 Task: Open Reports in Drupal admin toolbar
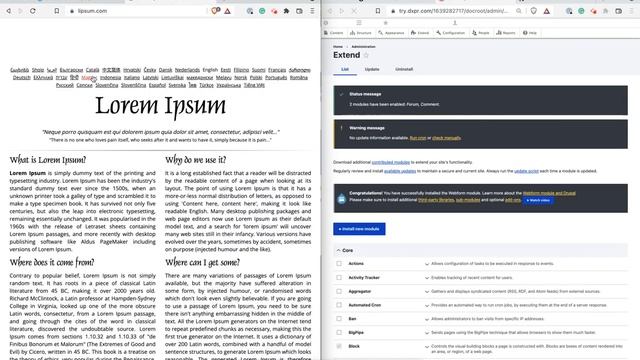click(505, 33)
